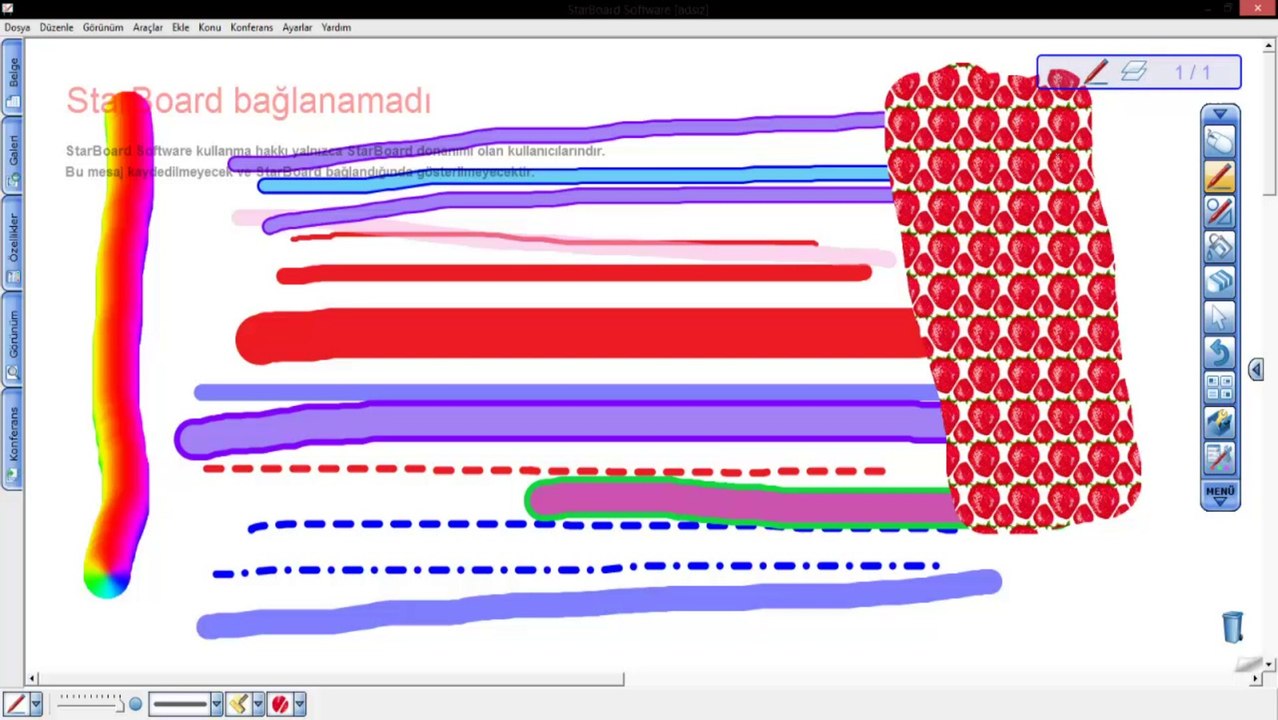The height and width of the screenshot is (720, 1278).
Task: Open the Görünüm menu in menu bar
Action: [x=103, y=28]
